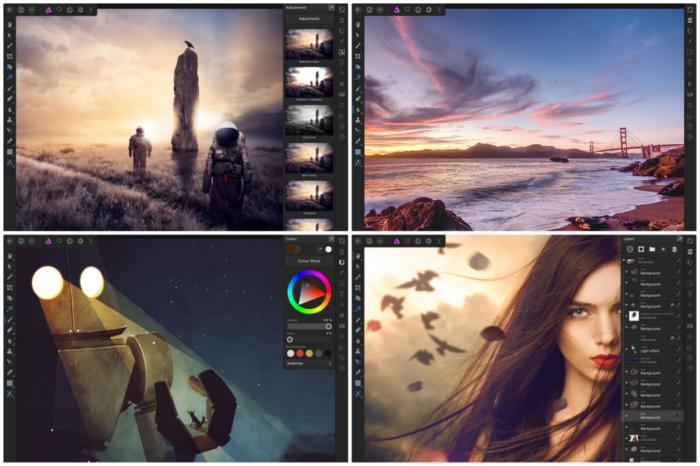
Task: Toggle visibility check of Light effect layer
Action: click(678, 350)
